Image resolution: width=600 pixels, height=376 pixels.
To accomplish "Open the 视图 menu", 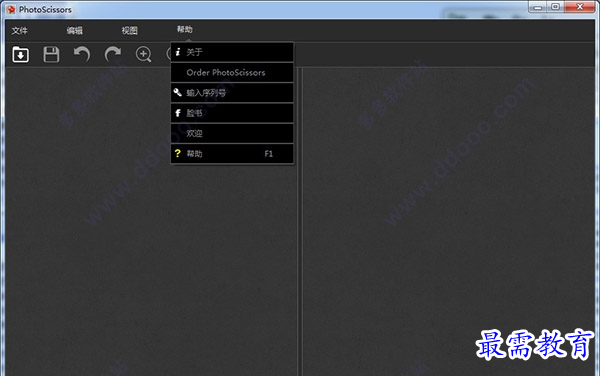I will [x=130, y=31].
